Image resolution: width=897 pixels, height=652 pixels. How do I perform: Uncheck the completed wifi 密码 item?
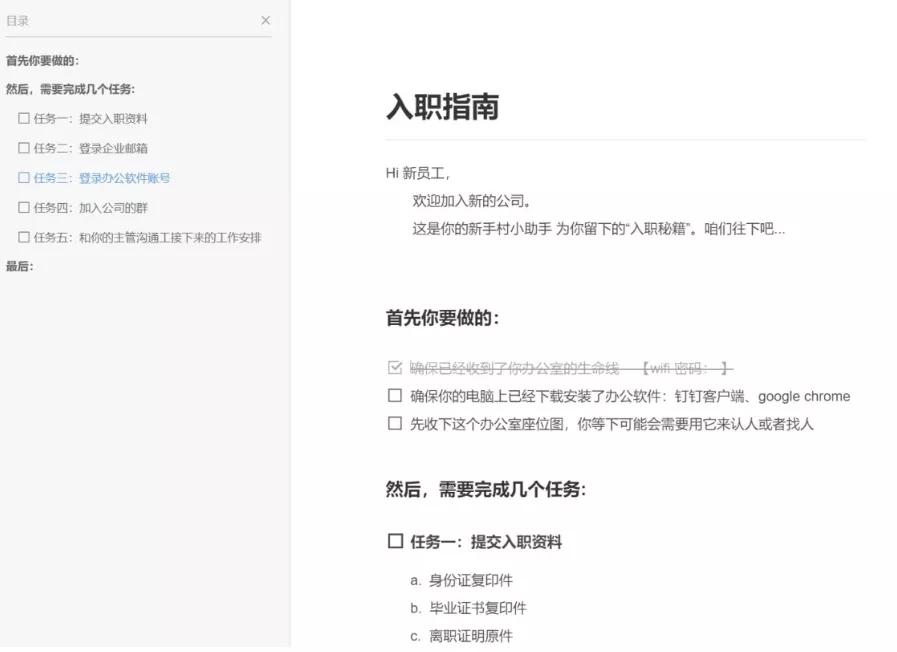point(393,366)
